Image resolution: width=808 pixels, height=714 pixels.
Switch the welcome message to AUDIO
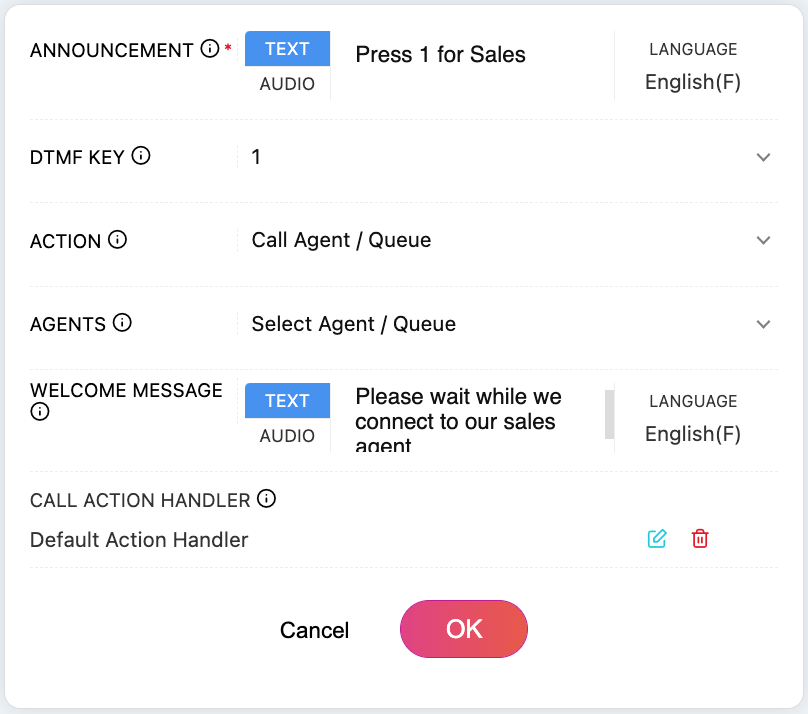pos(287,436)
